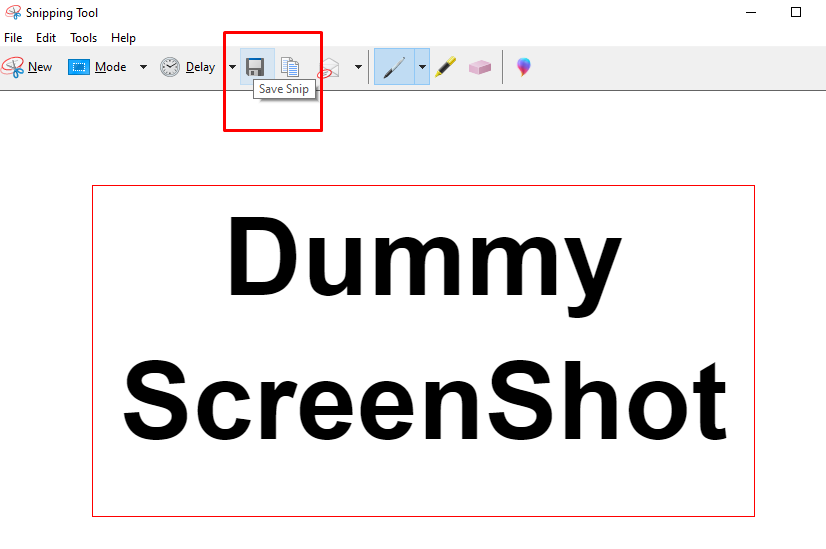This screenshot has width=826, height=549.
Task: Maximize the Snipping Tool window
Action: click(x=796, y=12)
